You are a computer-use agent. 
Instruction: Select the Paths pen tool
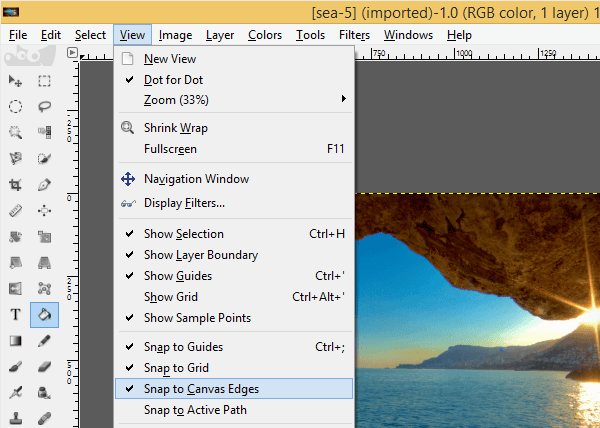tap(44, 185)
